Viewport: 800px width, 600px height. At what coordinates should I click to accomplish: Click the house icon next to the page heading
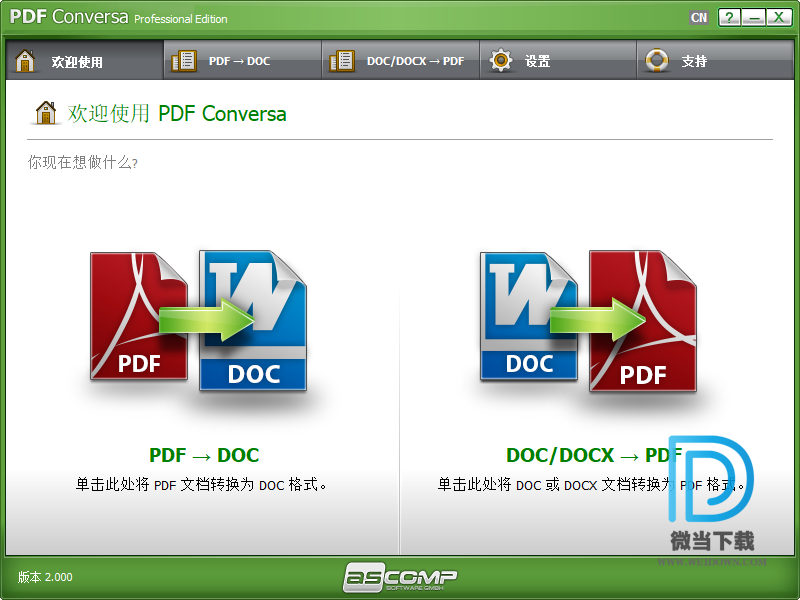(46, 113)
